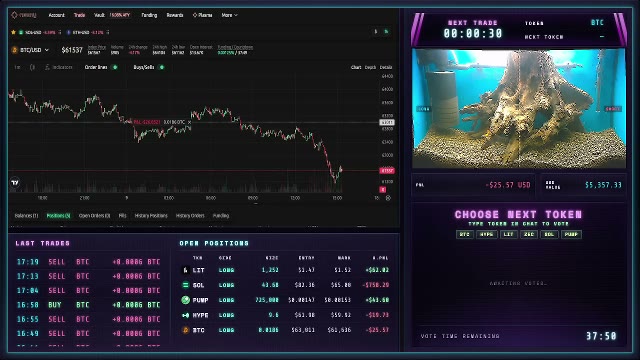Vote for the BTC token button
The image size is (640, 360).
(464, 234)
